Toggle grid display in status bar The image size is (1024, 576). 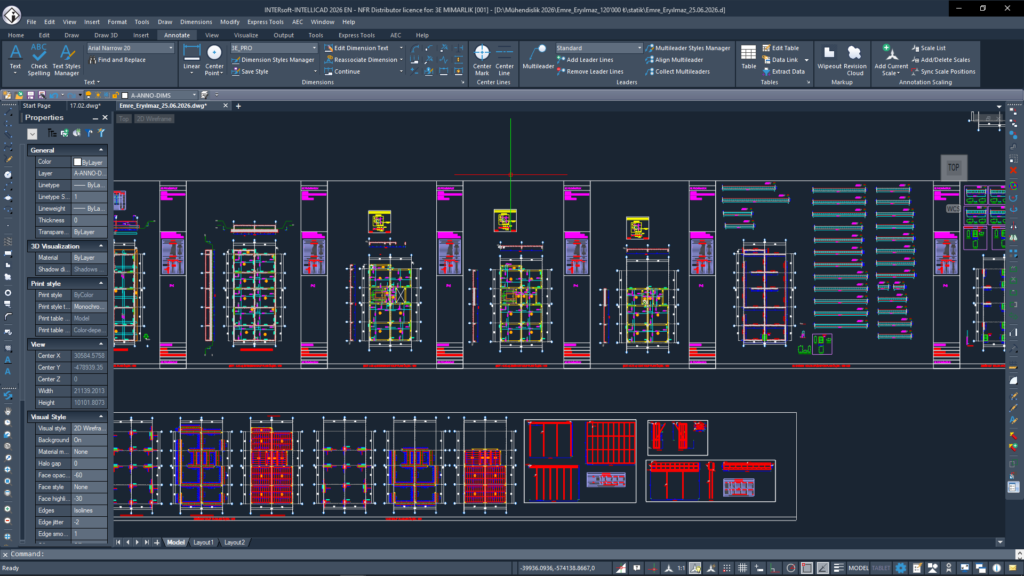[743, 568]
